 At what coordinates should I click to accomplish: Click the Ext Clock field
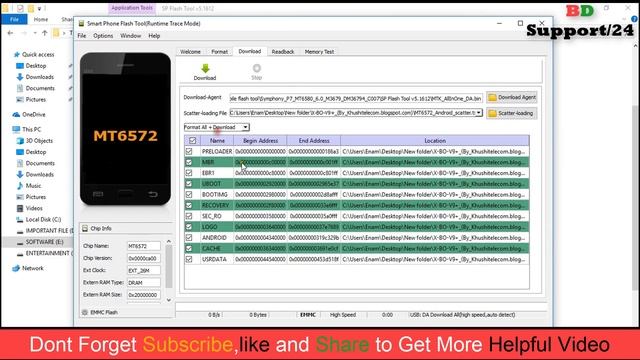pyautogui.click(x=144, y=270)
